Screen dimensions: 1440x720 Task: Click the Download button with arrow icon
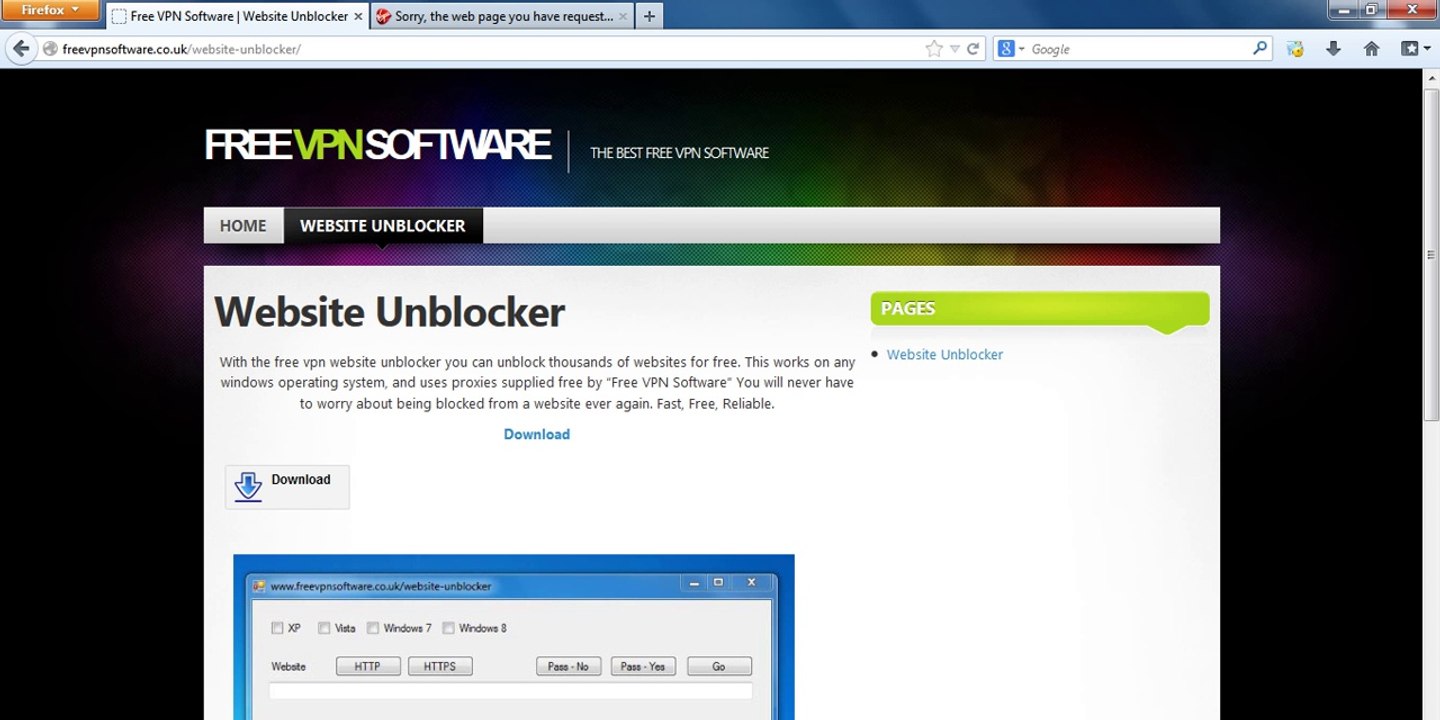click(287, 487)
